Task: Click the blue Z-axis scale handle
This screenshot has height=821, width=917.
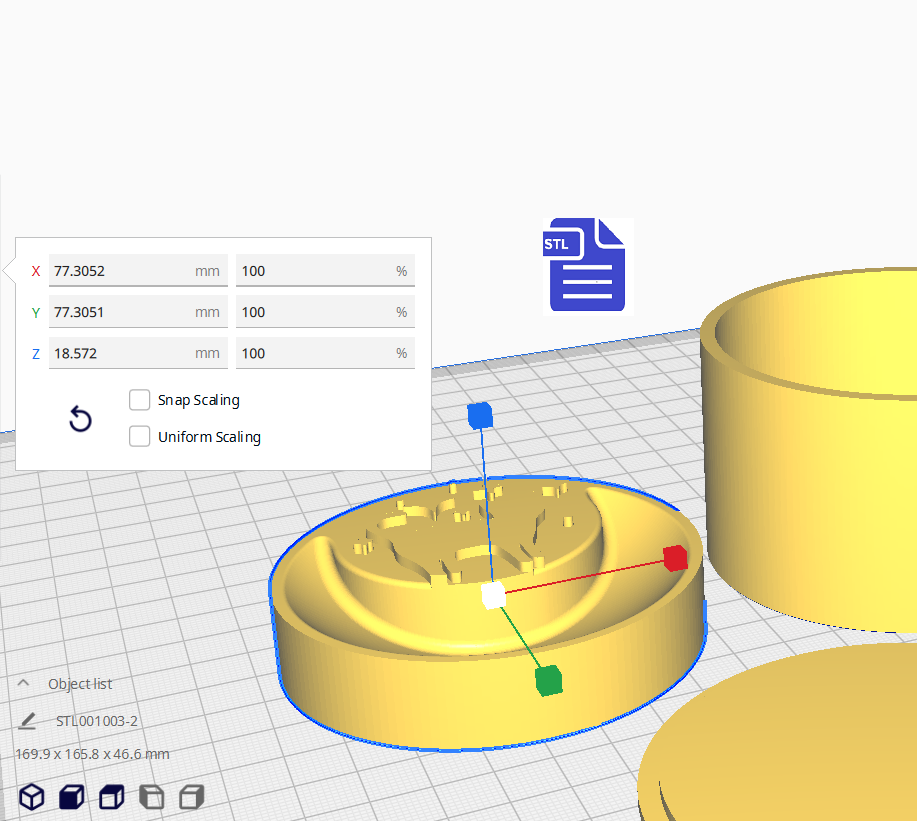Action: pos(481,416)
